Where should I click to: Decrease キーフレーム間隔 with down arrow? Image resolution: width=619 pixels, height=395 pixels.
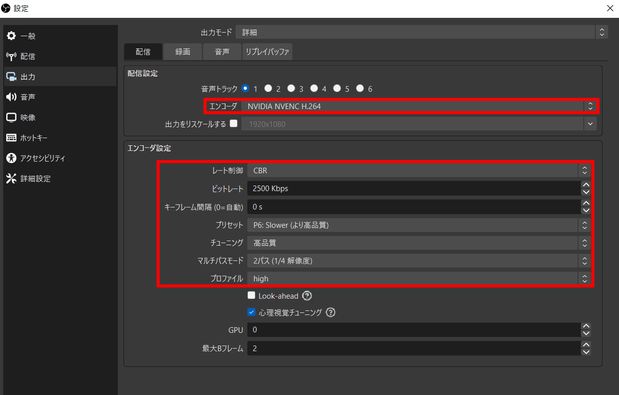click(586, 210)
